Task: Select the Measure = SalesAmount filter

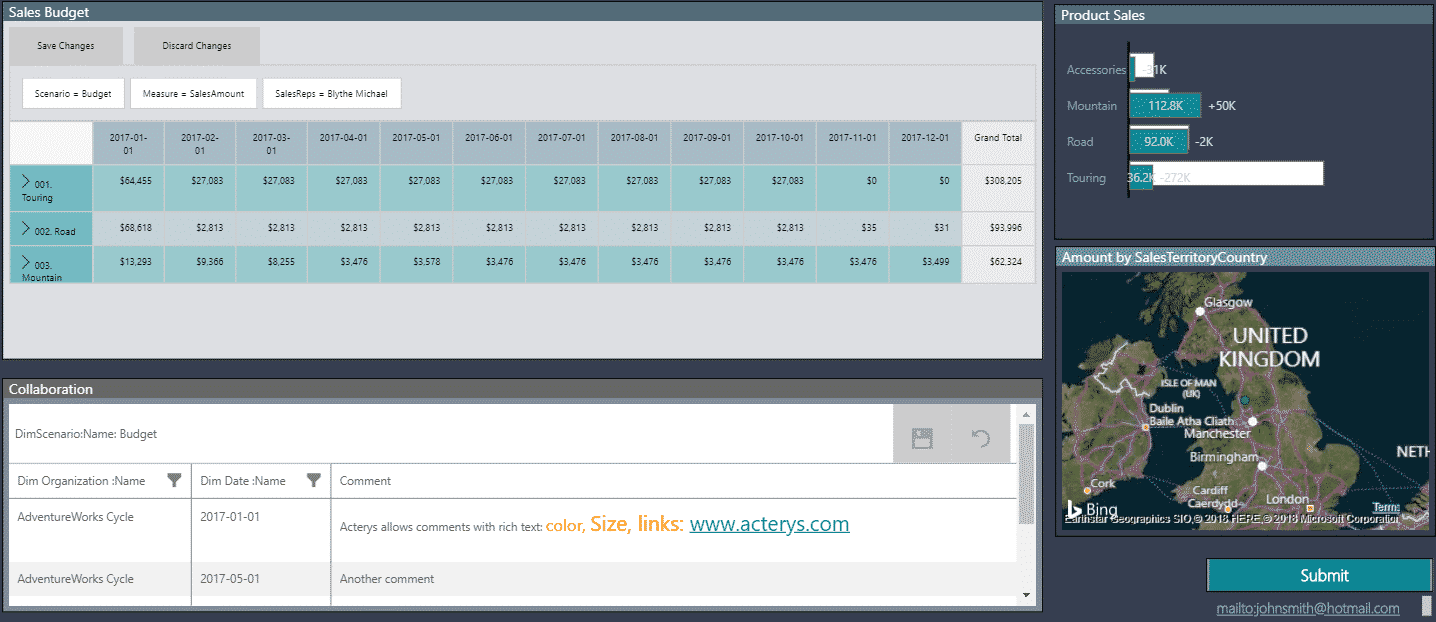Action: (194, 94)
